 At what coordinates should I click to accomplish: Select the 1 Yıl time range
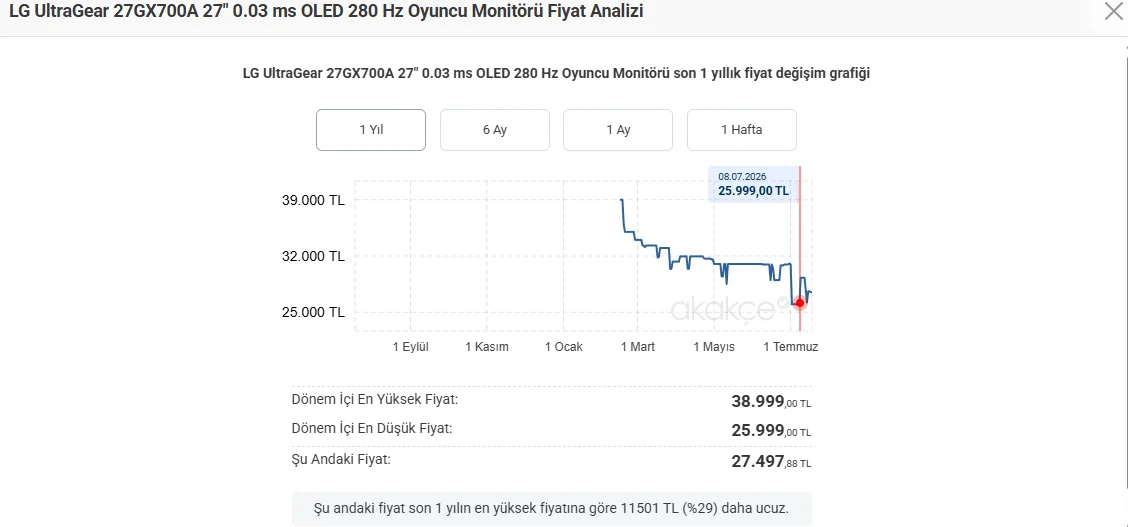(x=371, y=130)
